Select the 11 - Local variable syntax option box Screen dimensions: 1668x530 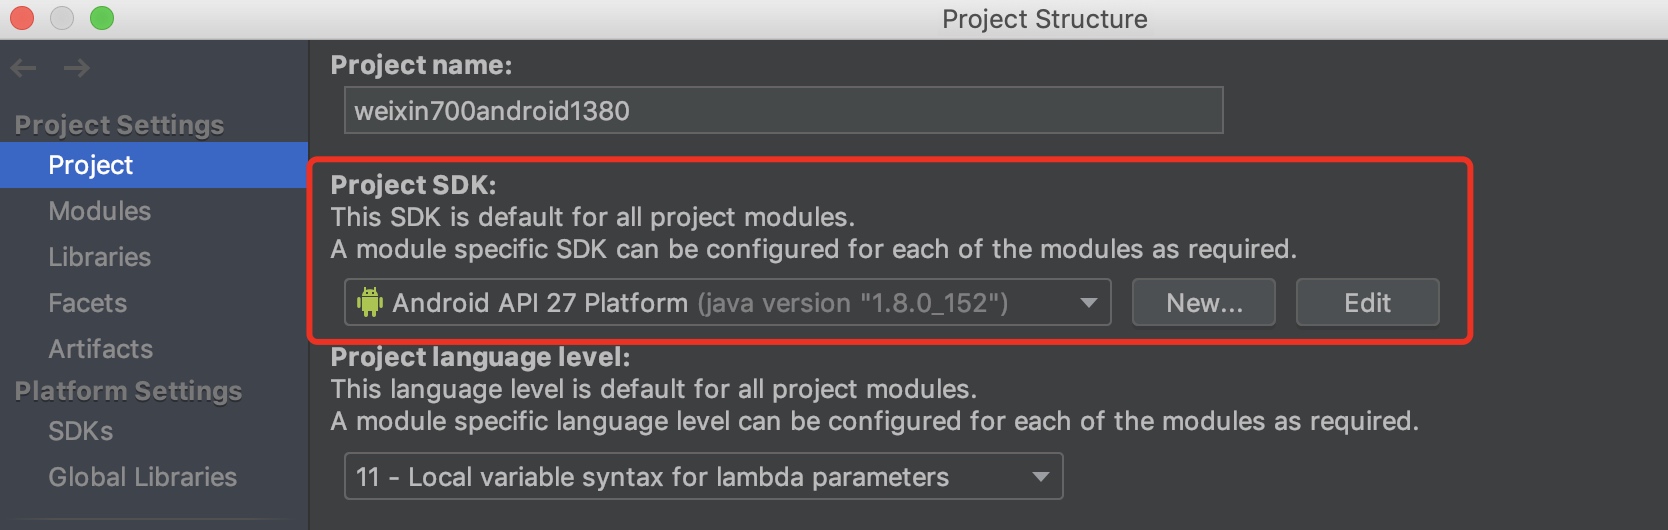click(704, 476)
